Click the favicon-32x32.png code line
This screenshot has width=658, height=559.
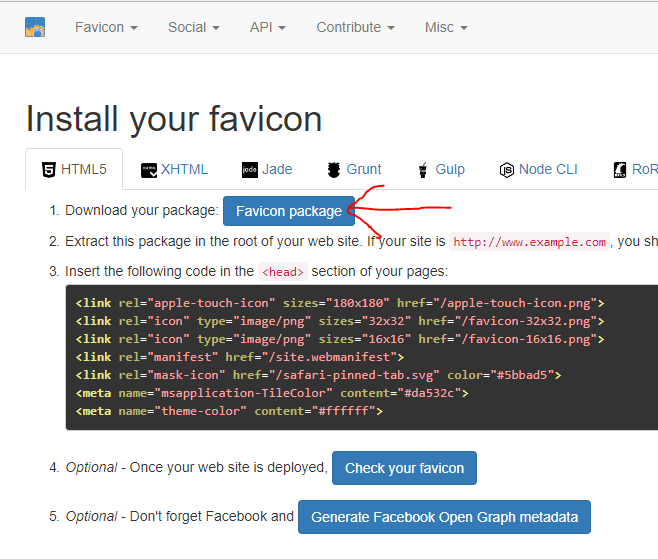tap(340, 321)
